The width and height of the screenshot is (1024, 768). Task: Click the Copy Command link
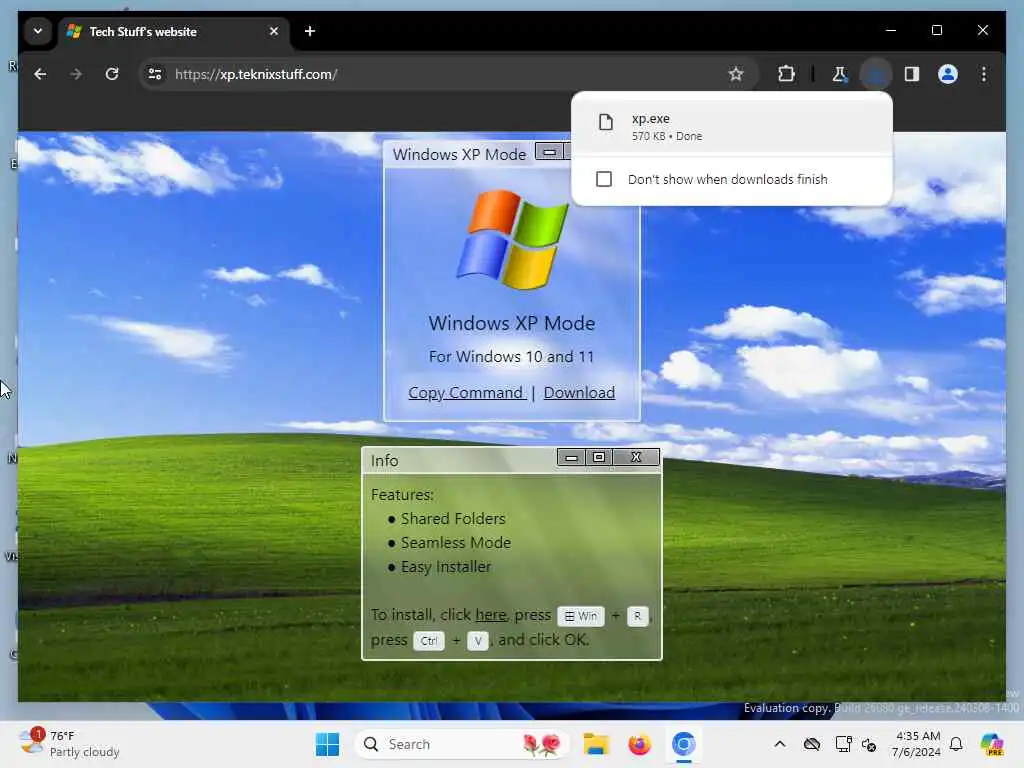(x=466, y=392)
